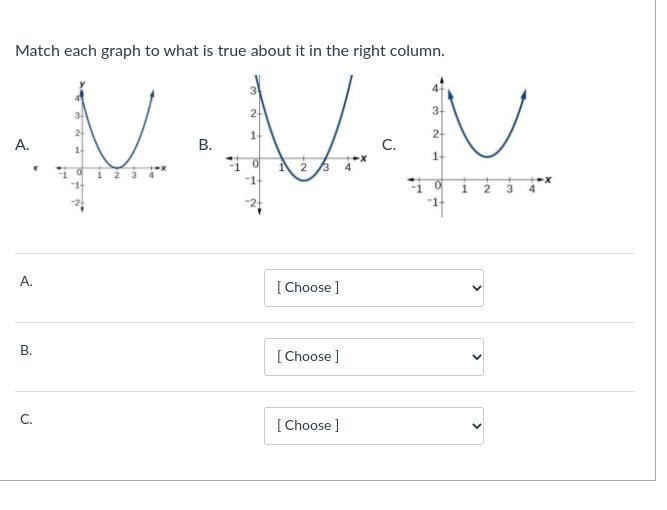Click the x-axis label on graph C
The height and width of the screenshot is (510, 667).
click(x=548, y=180)
